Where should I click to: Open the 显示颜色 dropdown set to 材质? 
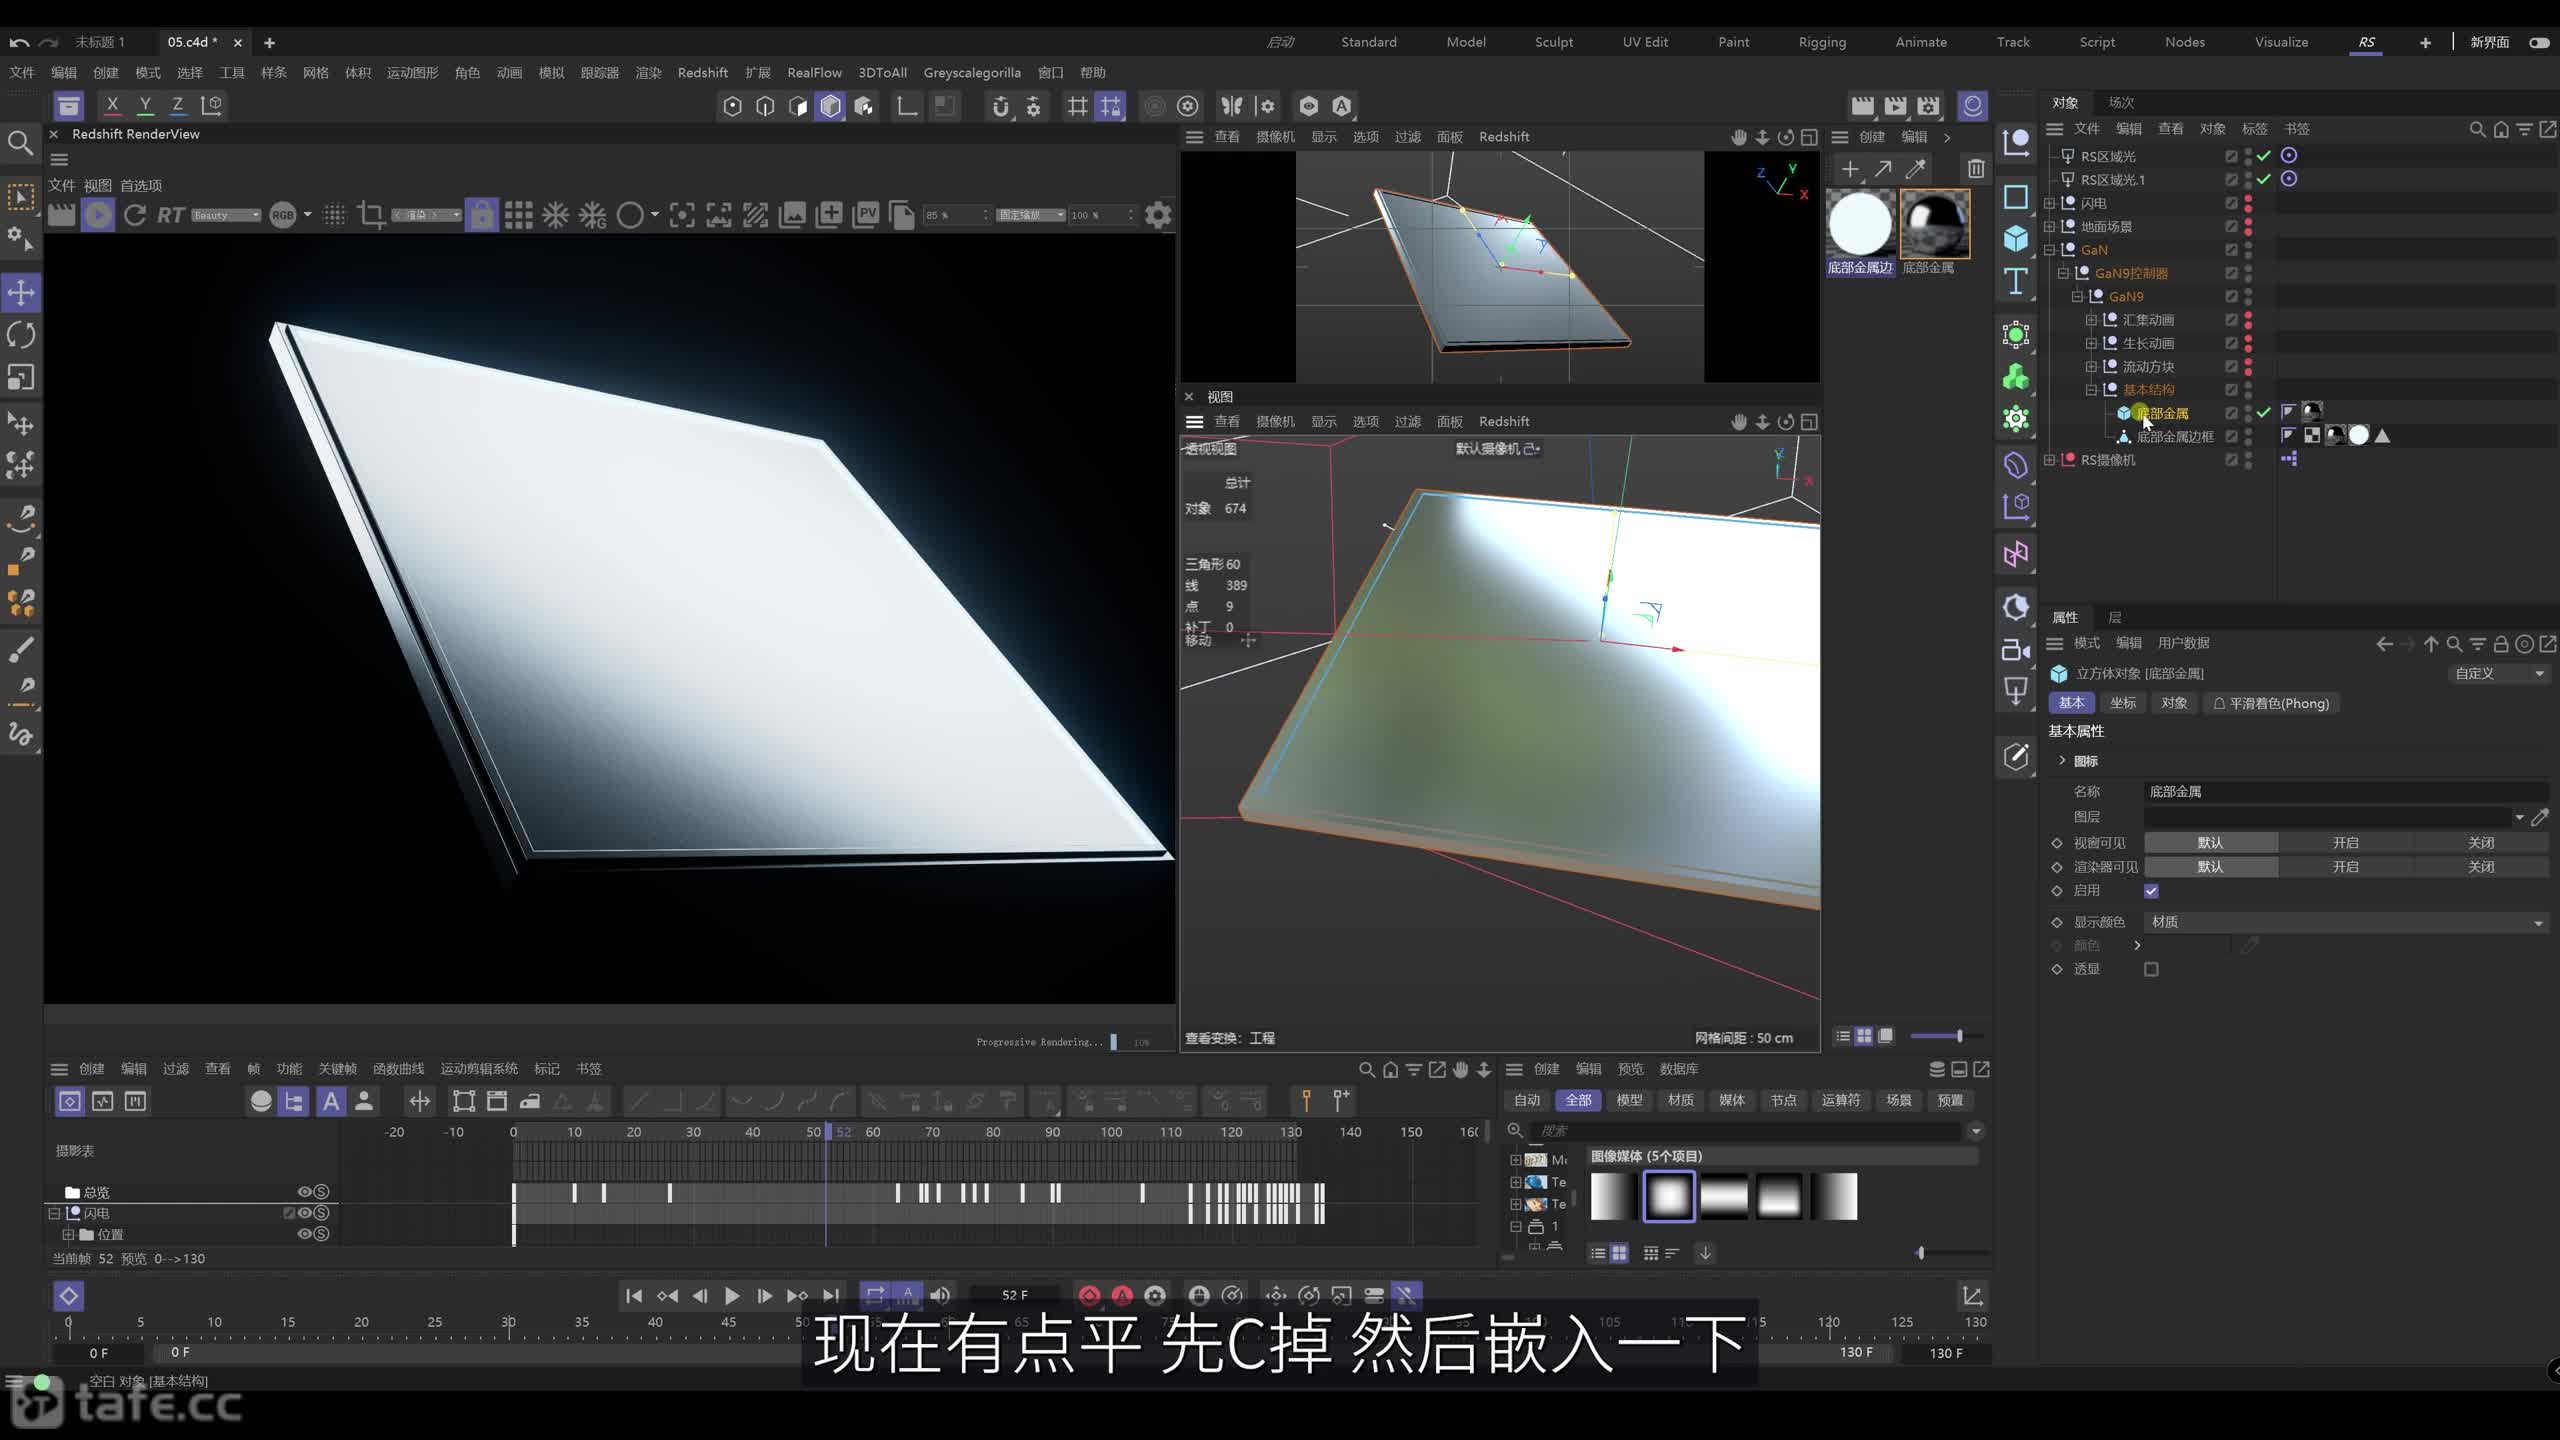tap(2346, 922)
